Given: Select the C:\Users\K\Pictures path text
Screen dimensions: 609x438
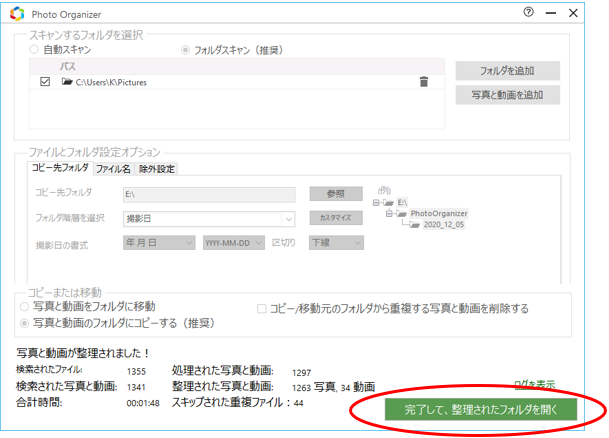Looking at the screenshot, I should click(x=111, y=82).
